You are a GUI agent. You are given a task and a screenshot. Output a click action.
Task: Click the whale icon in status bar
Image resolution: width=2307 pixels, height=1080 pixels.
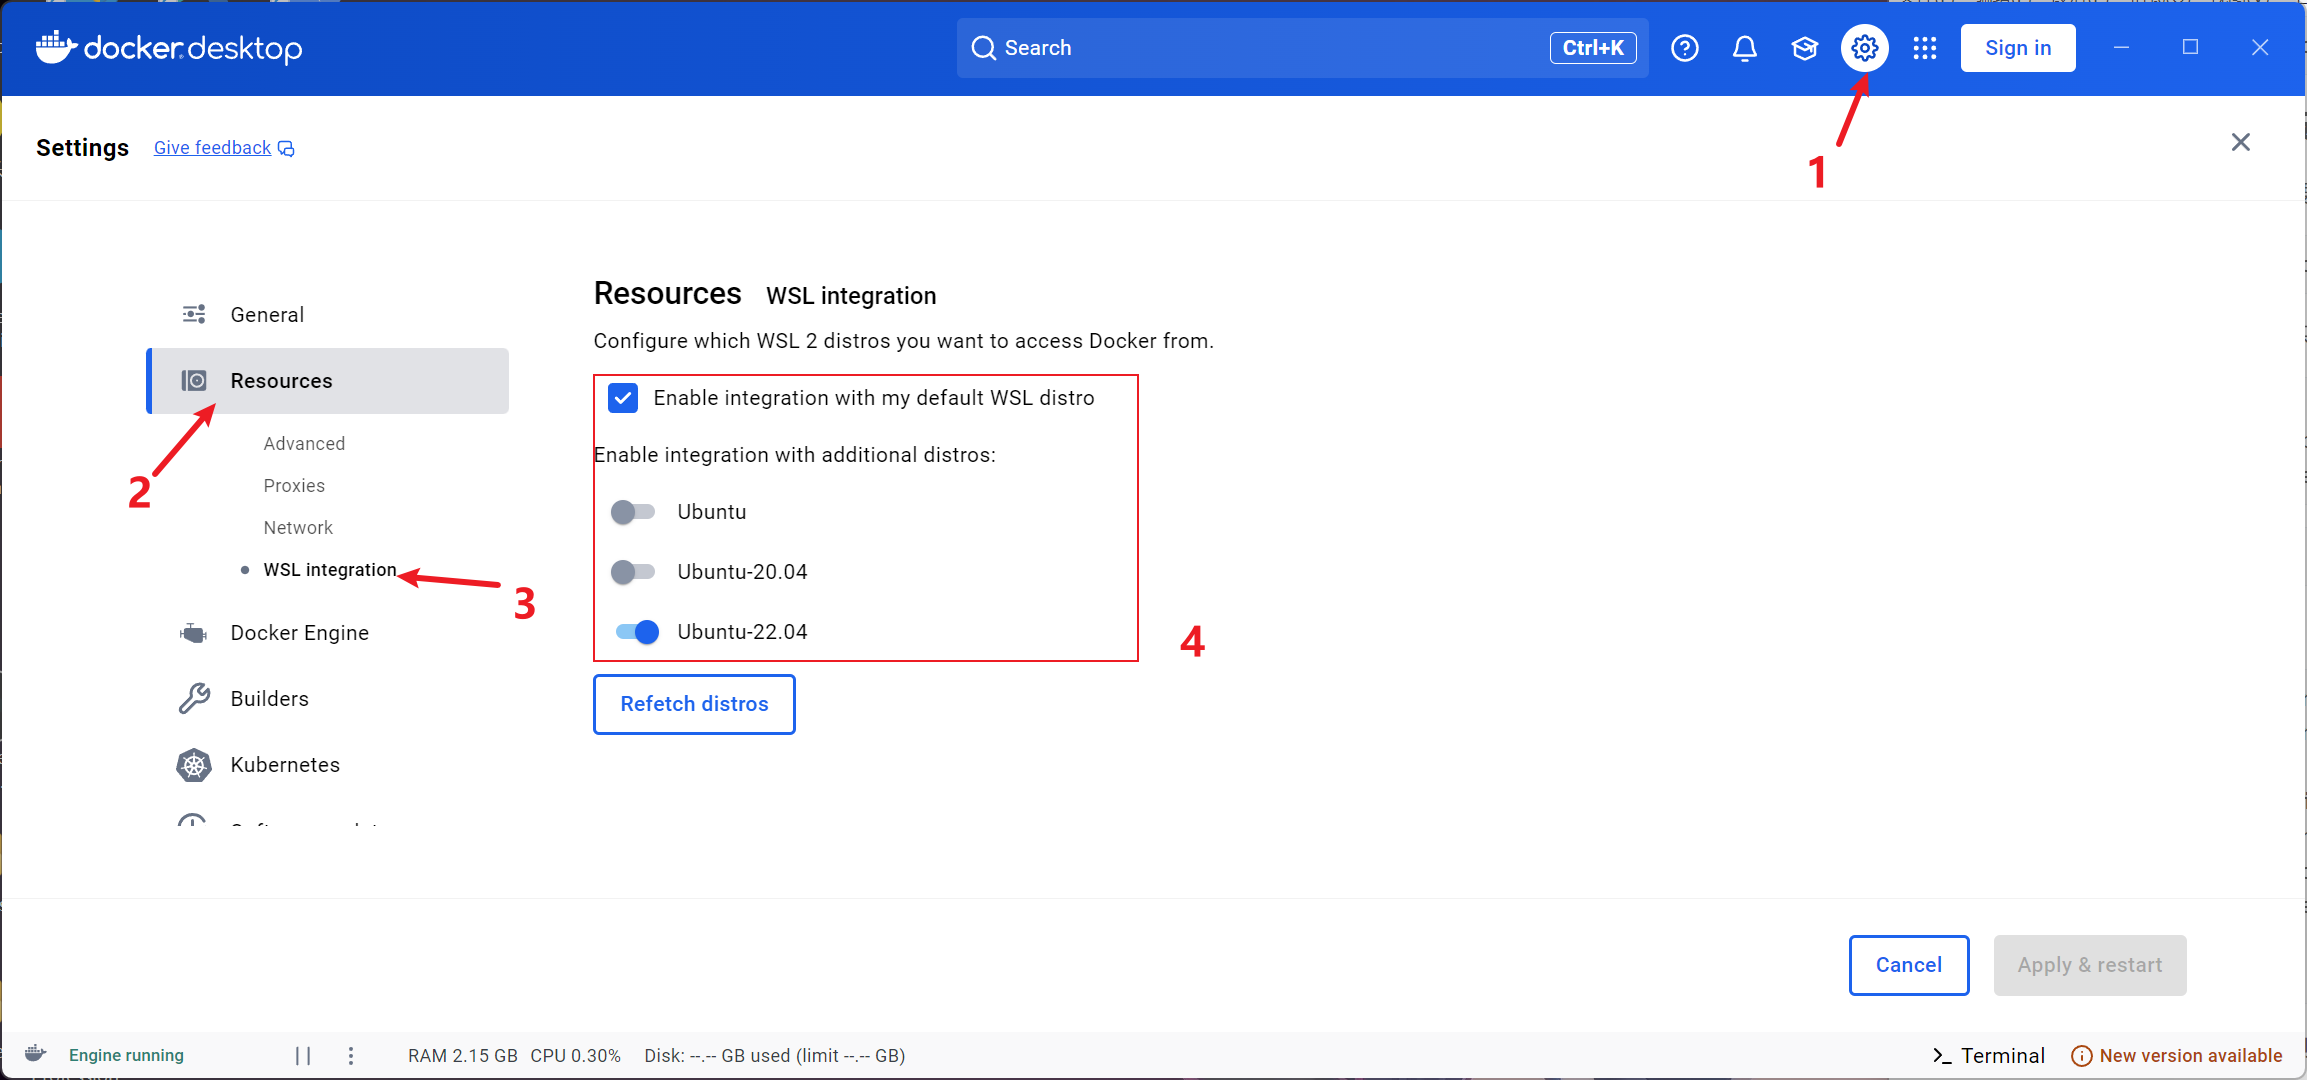(x=36, y=1054)
